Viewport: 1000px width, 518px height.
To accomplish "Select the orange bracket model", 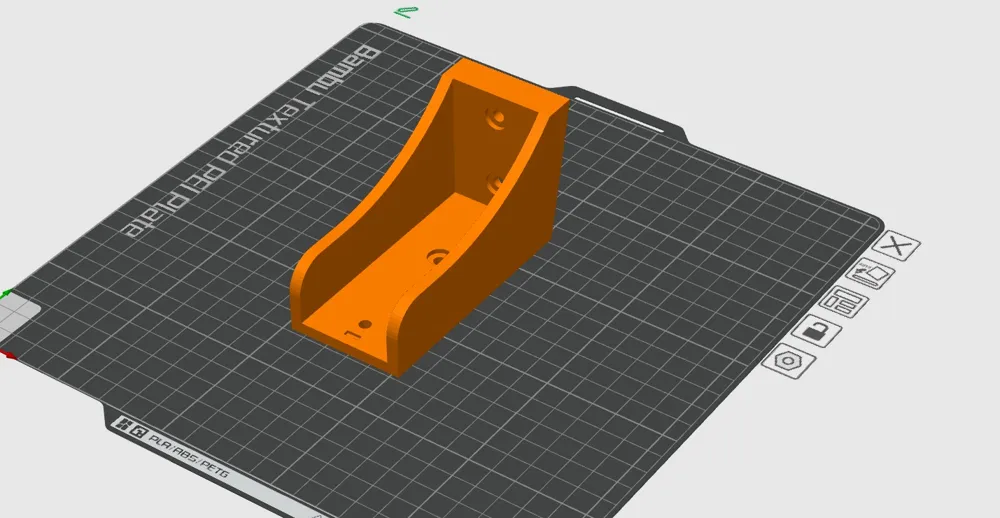I will (429, 217).
